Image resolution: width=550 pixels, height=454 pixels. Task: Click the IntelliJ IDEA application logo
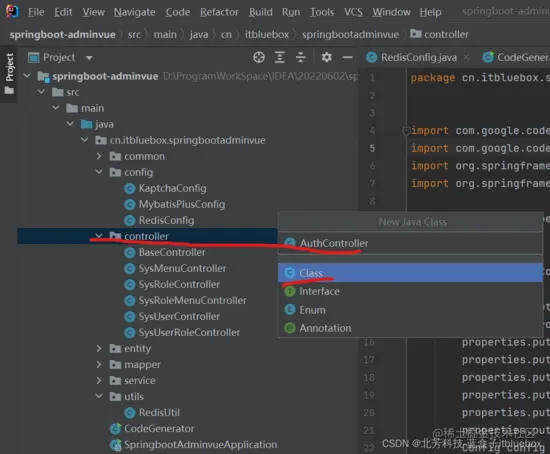click(x=12, y=11)
